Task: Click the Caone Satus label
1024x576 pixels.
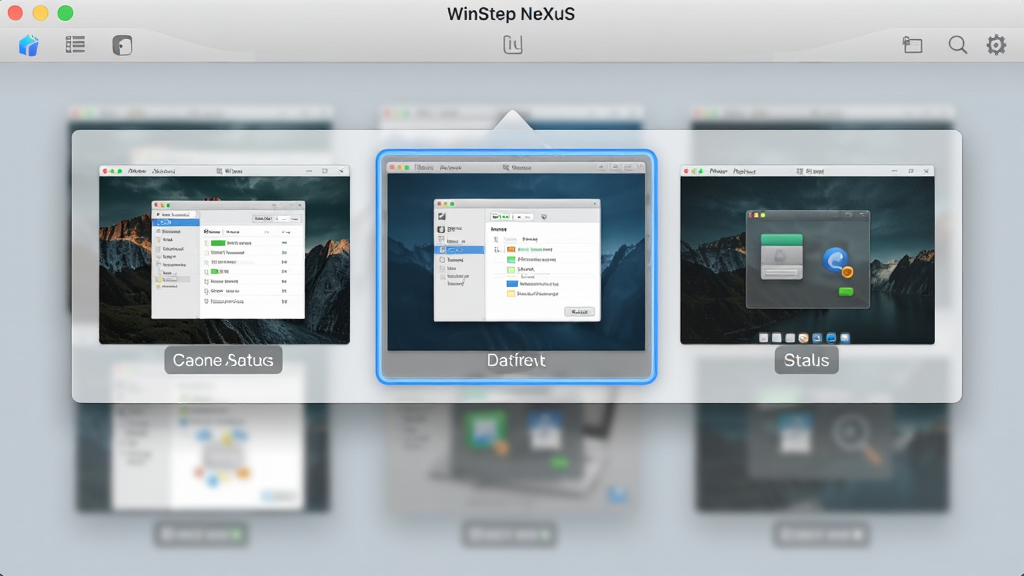Action: [223, 360]
